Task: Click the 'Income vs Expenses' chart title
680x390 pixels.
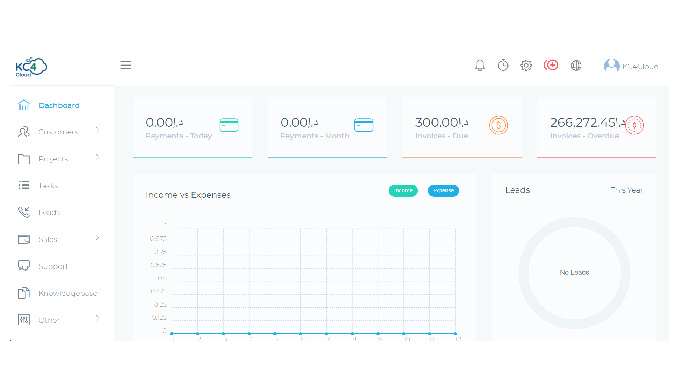Action: pyautogui.click(x=188, y=195)
